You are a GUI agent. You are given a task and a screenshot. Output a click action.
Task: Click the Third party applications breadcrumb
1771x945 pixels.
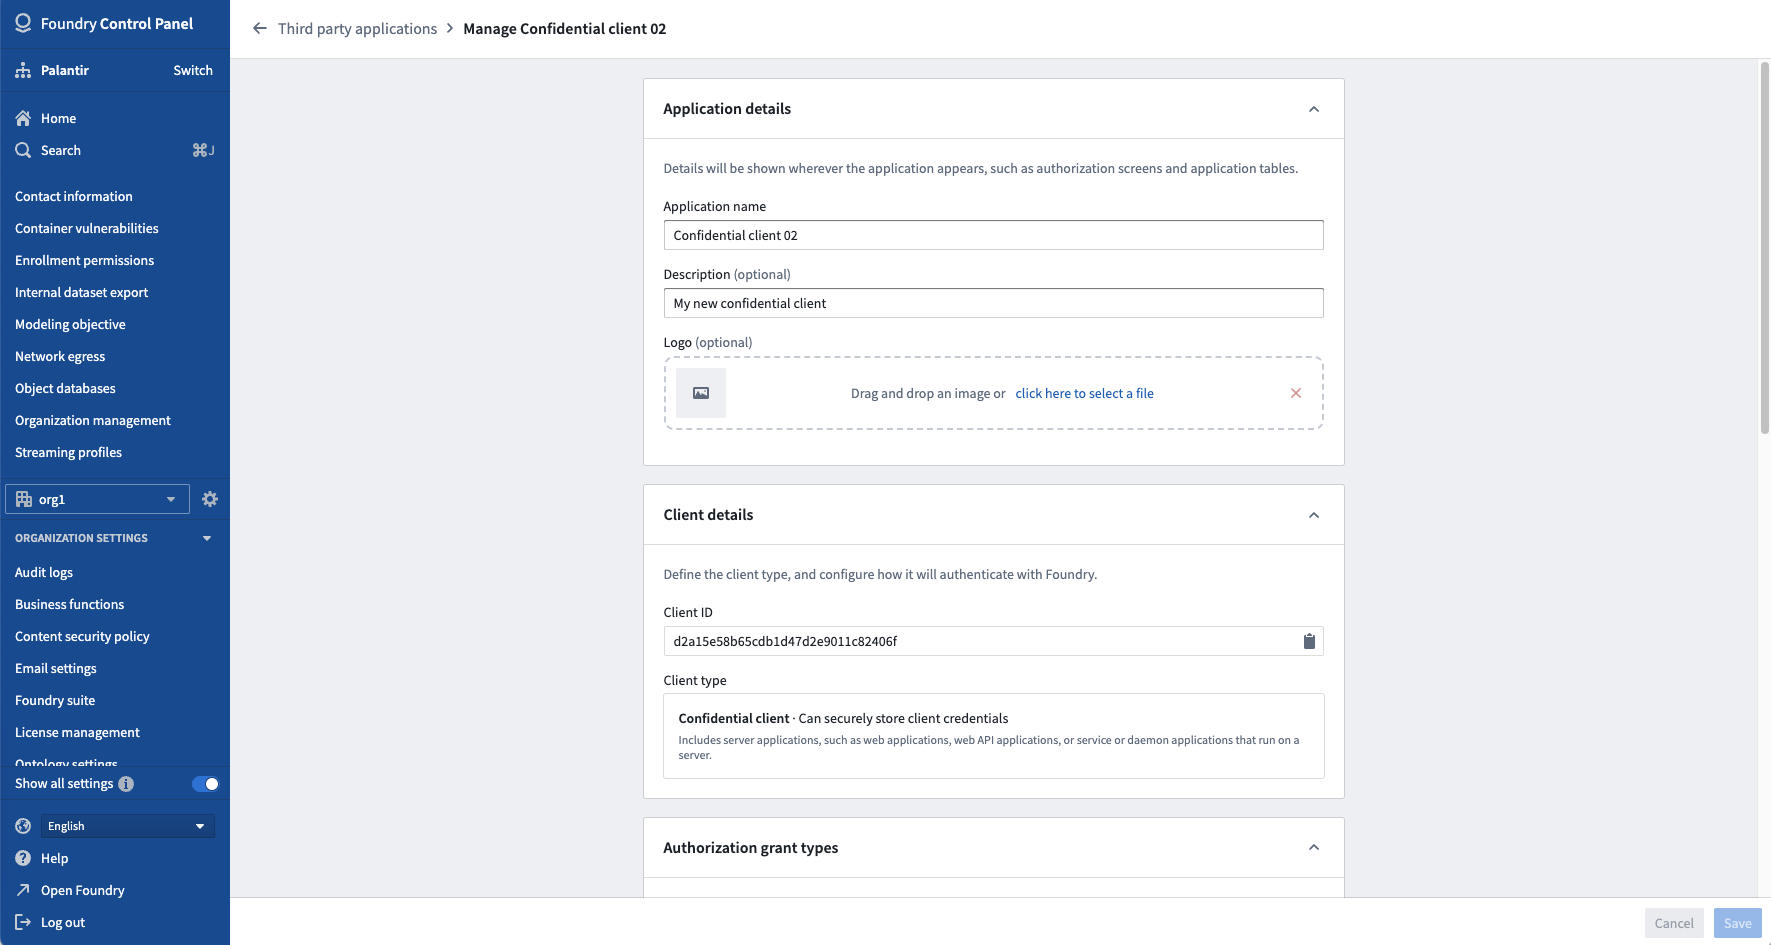[358, 28]
